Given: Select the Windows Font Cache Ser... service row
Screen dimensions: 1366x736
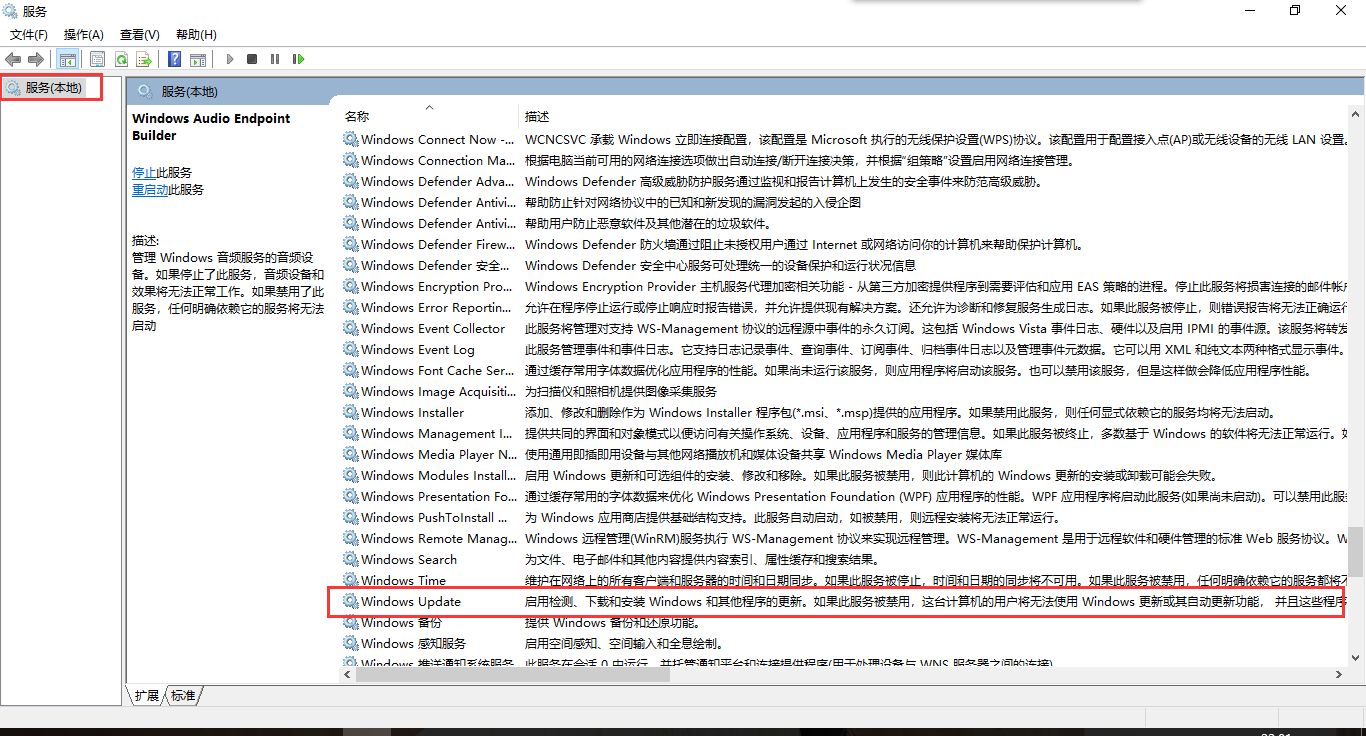Looking at the screenshot, I should coord(845,370).
